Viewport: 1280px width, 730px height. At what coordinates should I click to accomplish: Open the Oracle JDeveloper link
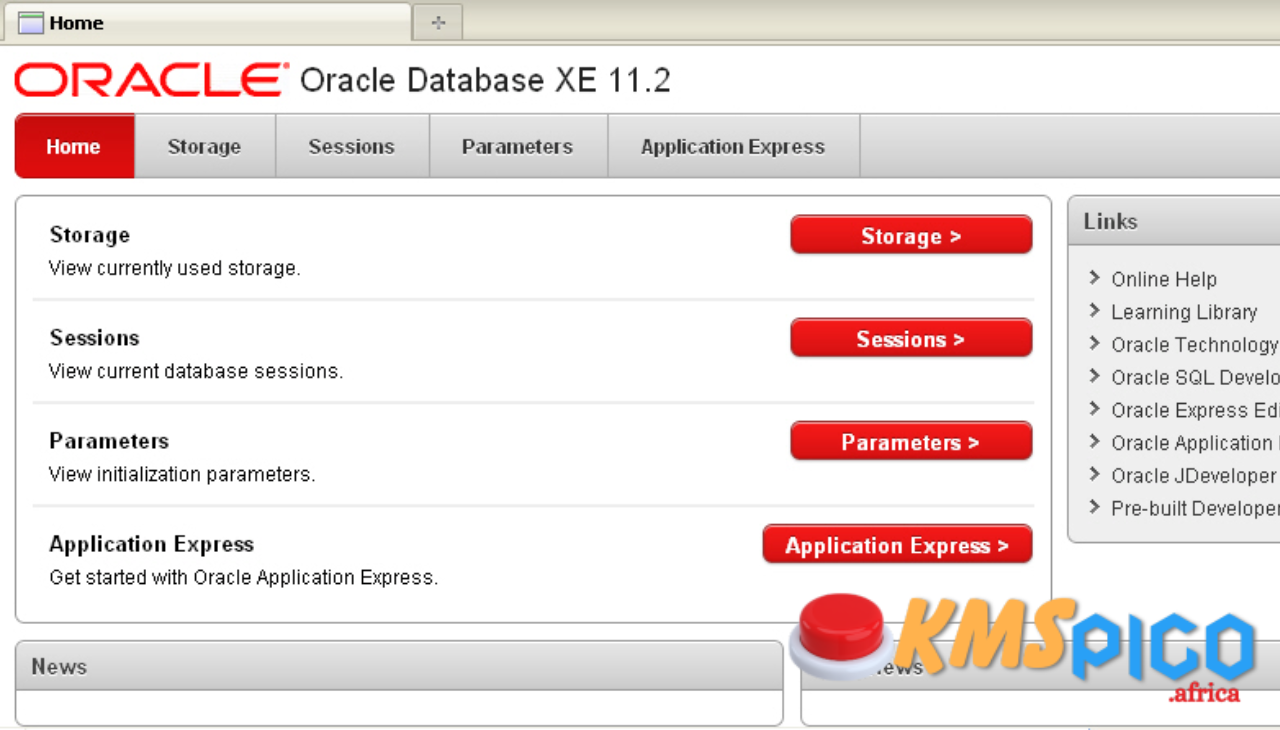[1195, 476]
